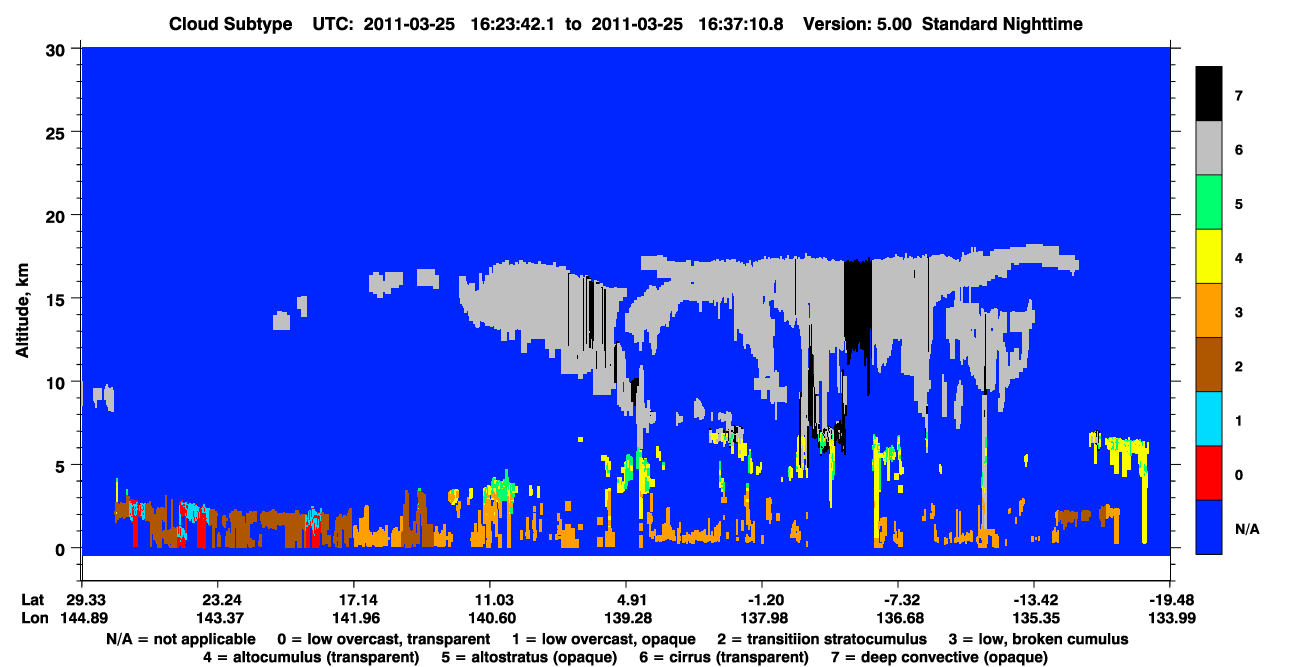
Task: Click latitude value 17.14
Action: 353,600
